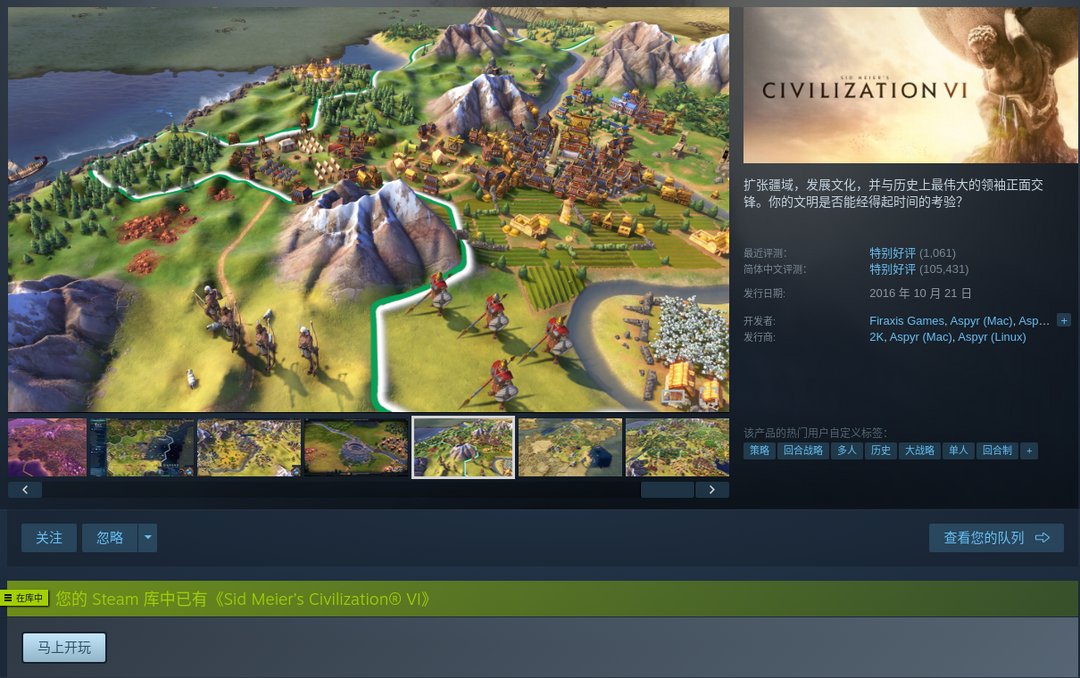1080x678 pixels.
Task: Click the plus icon next to the developer list
Action: click(1063, 320)
